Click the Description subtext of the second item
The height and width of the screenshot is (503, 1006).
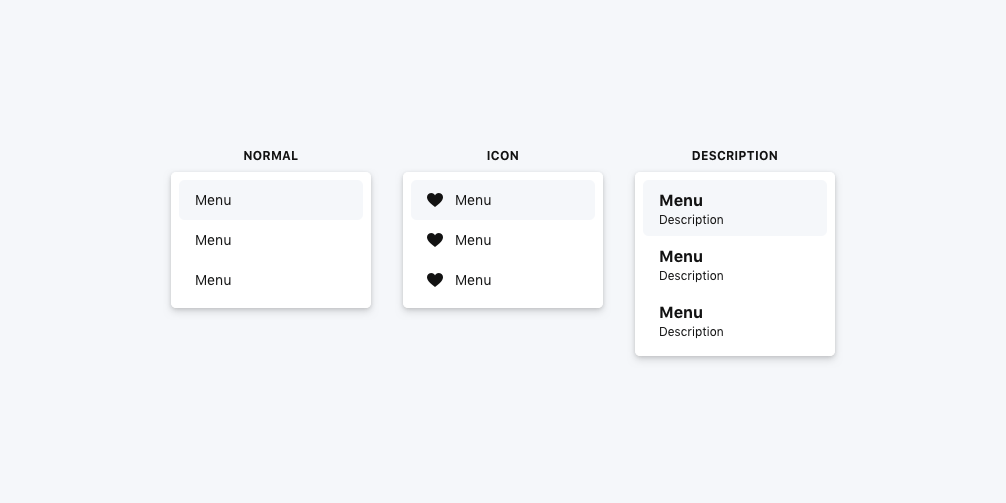click(691, 276)
